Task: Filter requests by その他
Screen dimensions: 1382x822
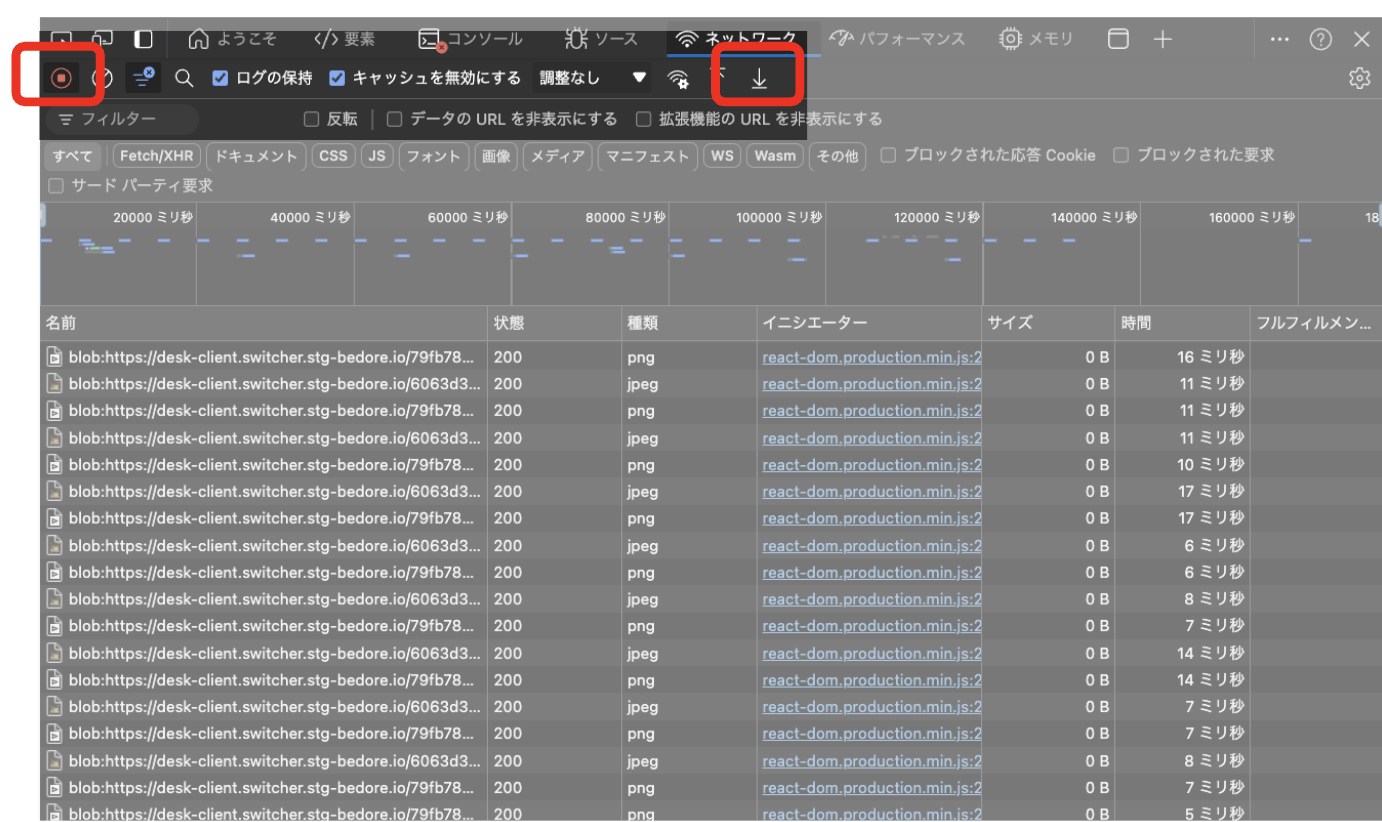Action: click(837, 156)
